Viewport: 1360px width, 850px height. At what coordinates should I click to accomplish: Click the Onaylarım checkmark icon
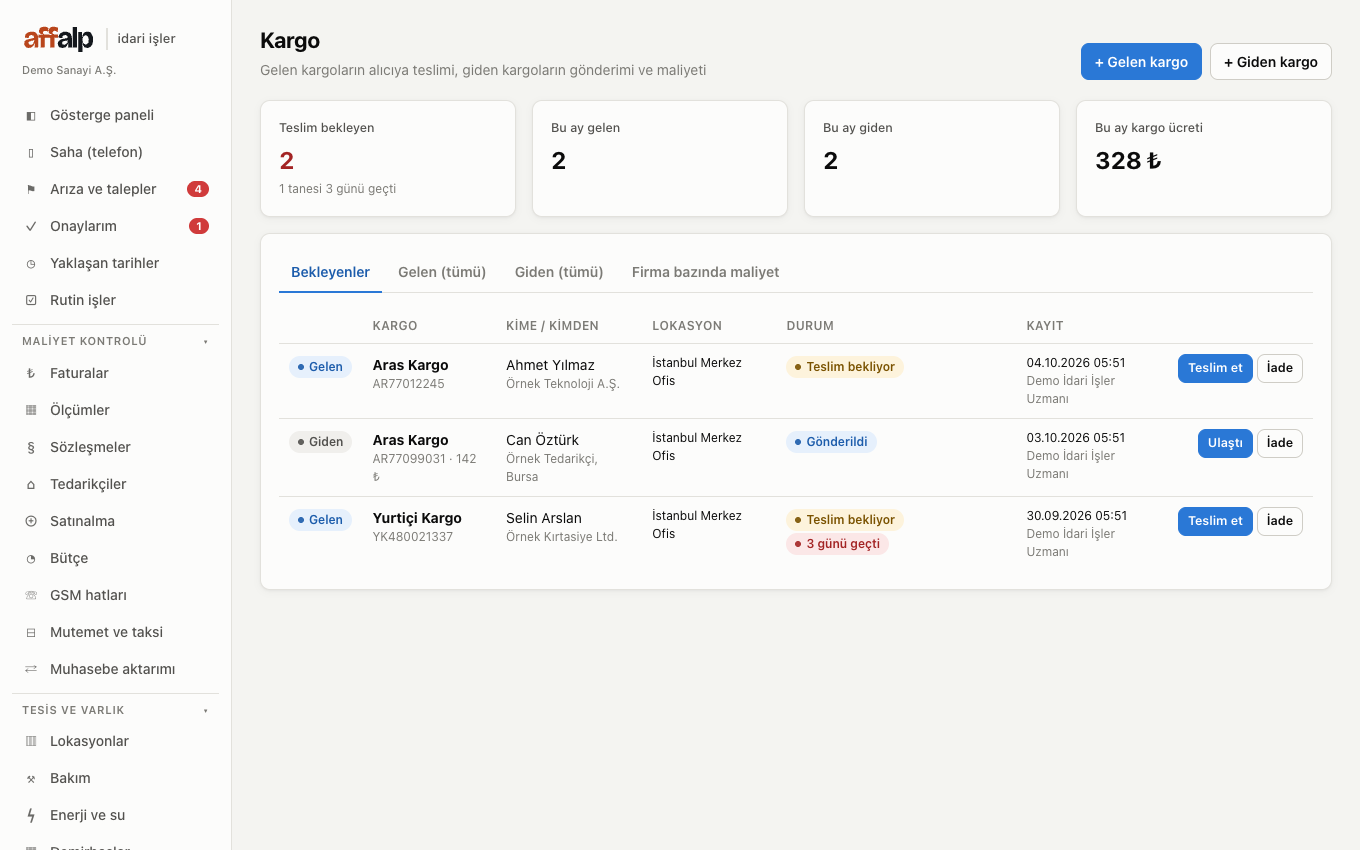pos(31,226)
